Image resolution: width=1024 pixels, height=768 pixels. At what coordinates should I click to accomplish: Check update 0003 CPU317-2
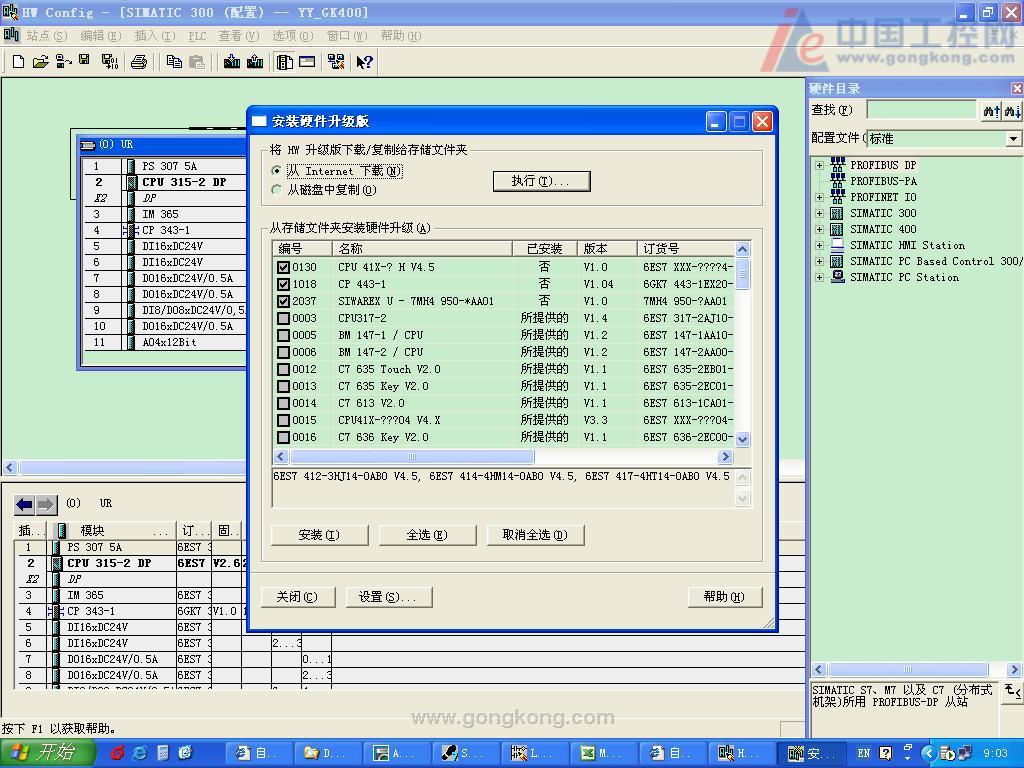283,318
